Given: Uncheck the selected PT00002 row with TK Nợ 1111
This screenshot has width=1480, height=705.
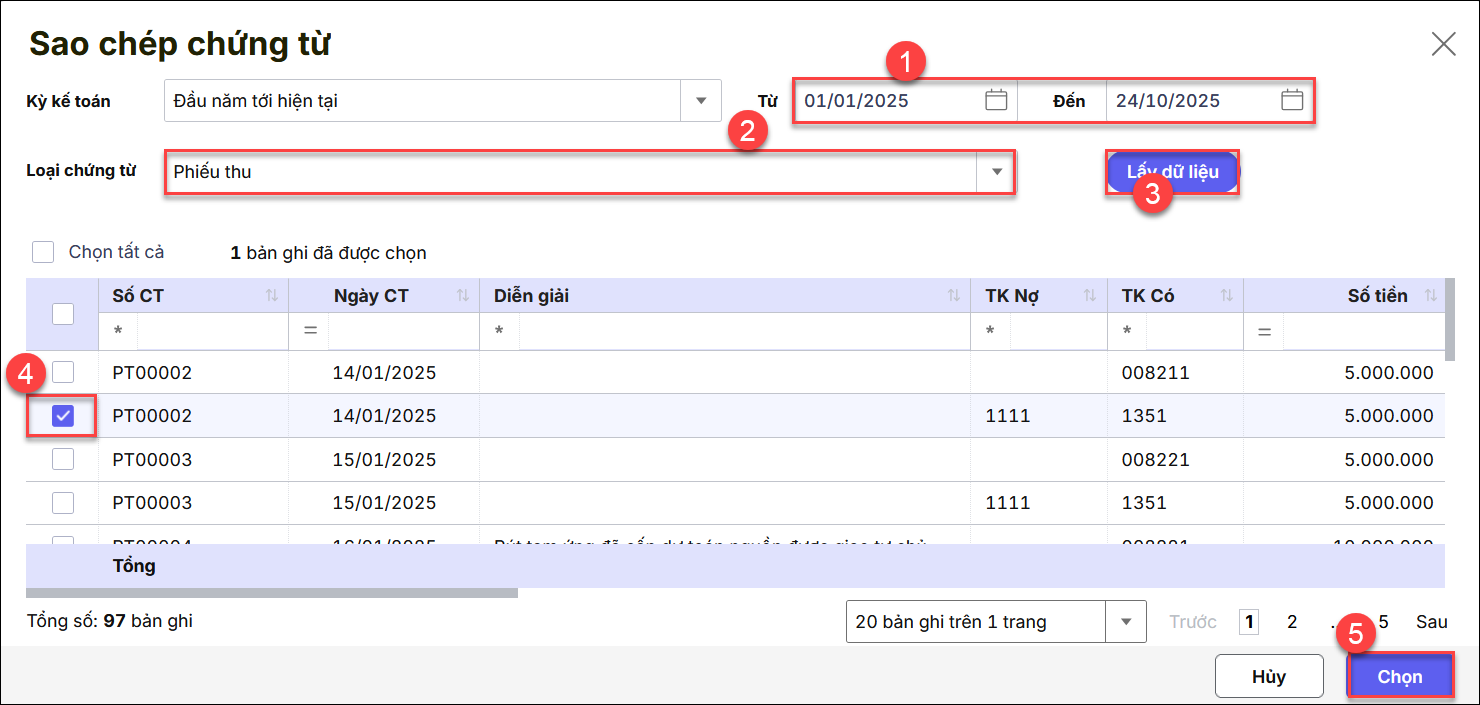Looking at the screenshot, I should point(63,416).
